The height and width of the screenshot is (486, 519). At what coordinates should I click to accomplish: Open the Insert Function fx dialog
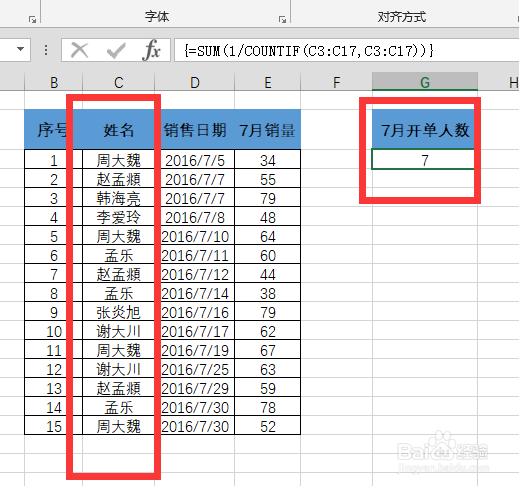151,50
